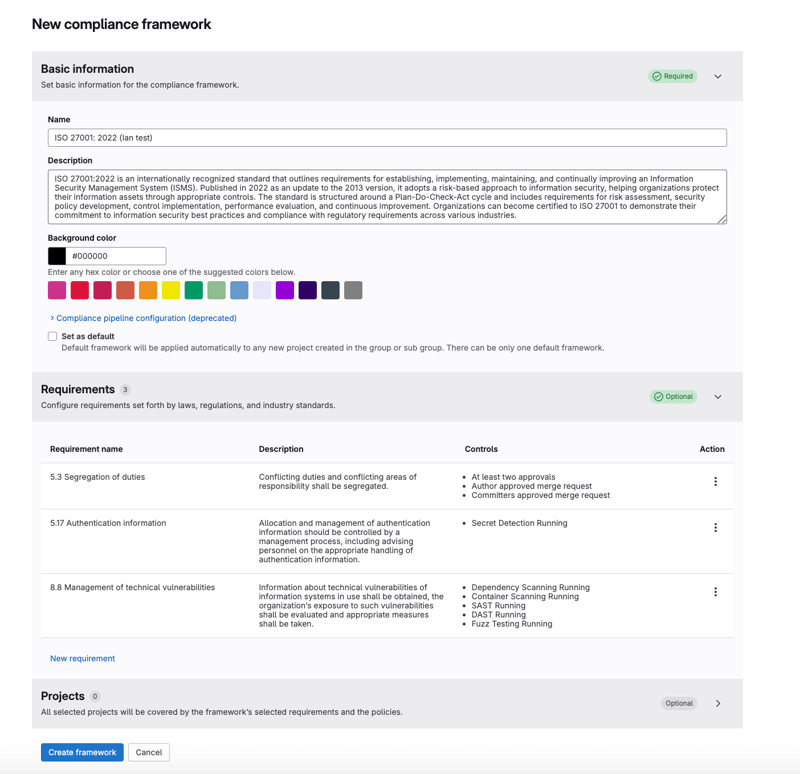Viewport: 800px width, 774px height.
Task: Click the Requirements section heading
Action: [x=78, y=389]
